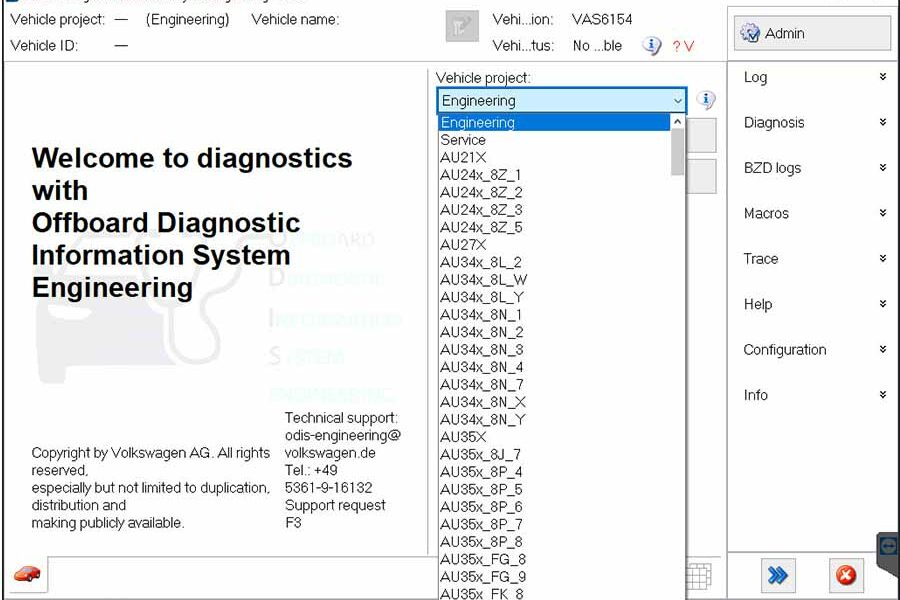900x600 pixels.
Task: Click the blue info icon beside the project dropdown
Action: 705,100
